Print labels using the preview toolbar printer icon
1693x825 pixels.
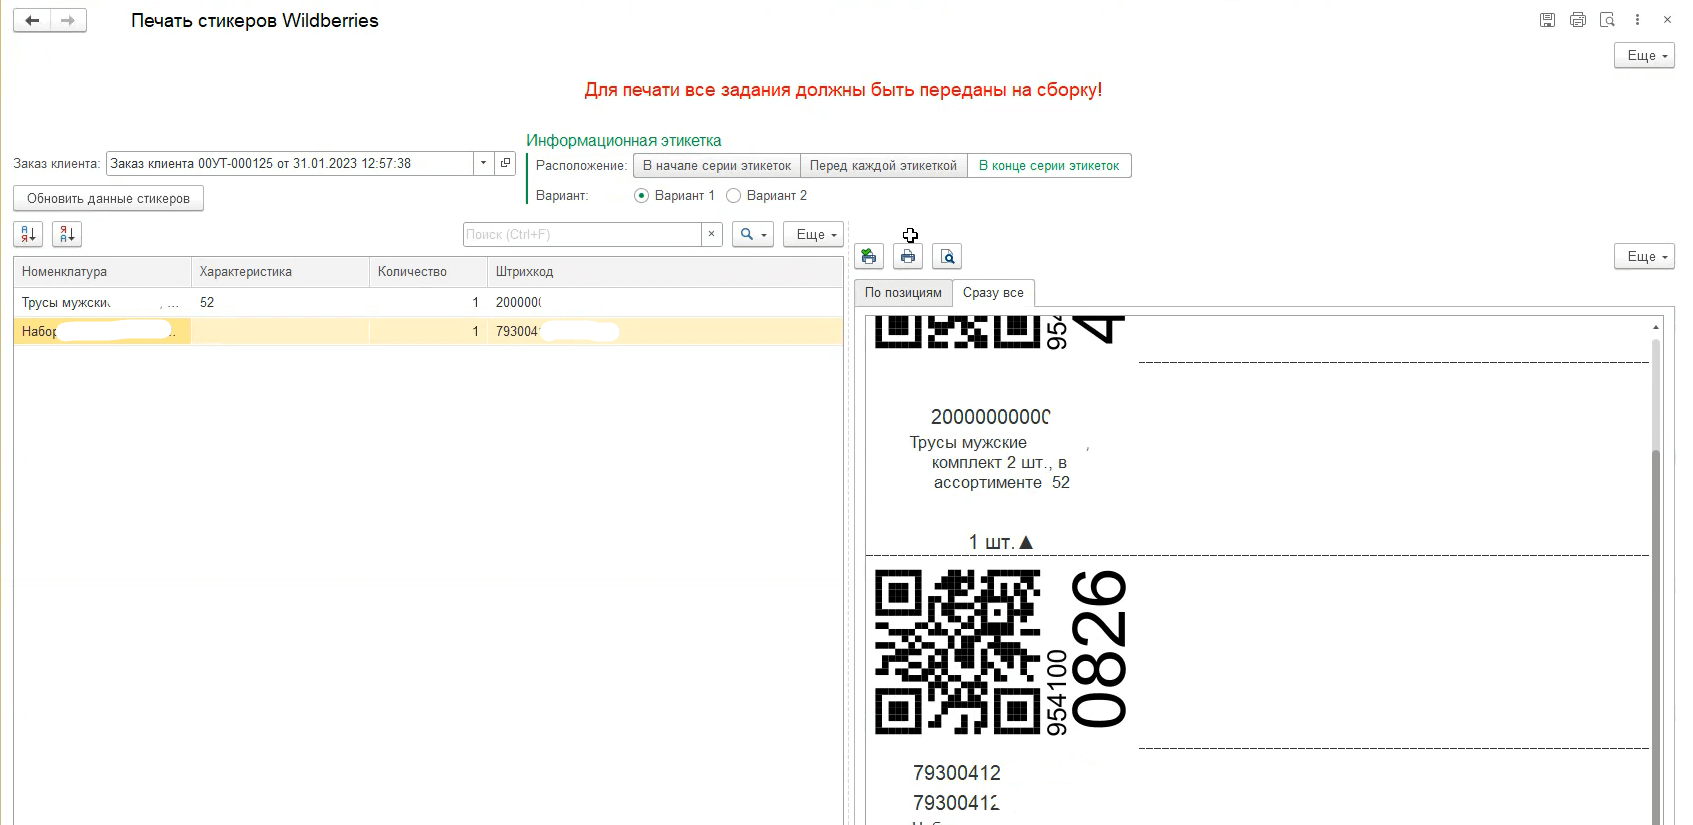908,257
